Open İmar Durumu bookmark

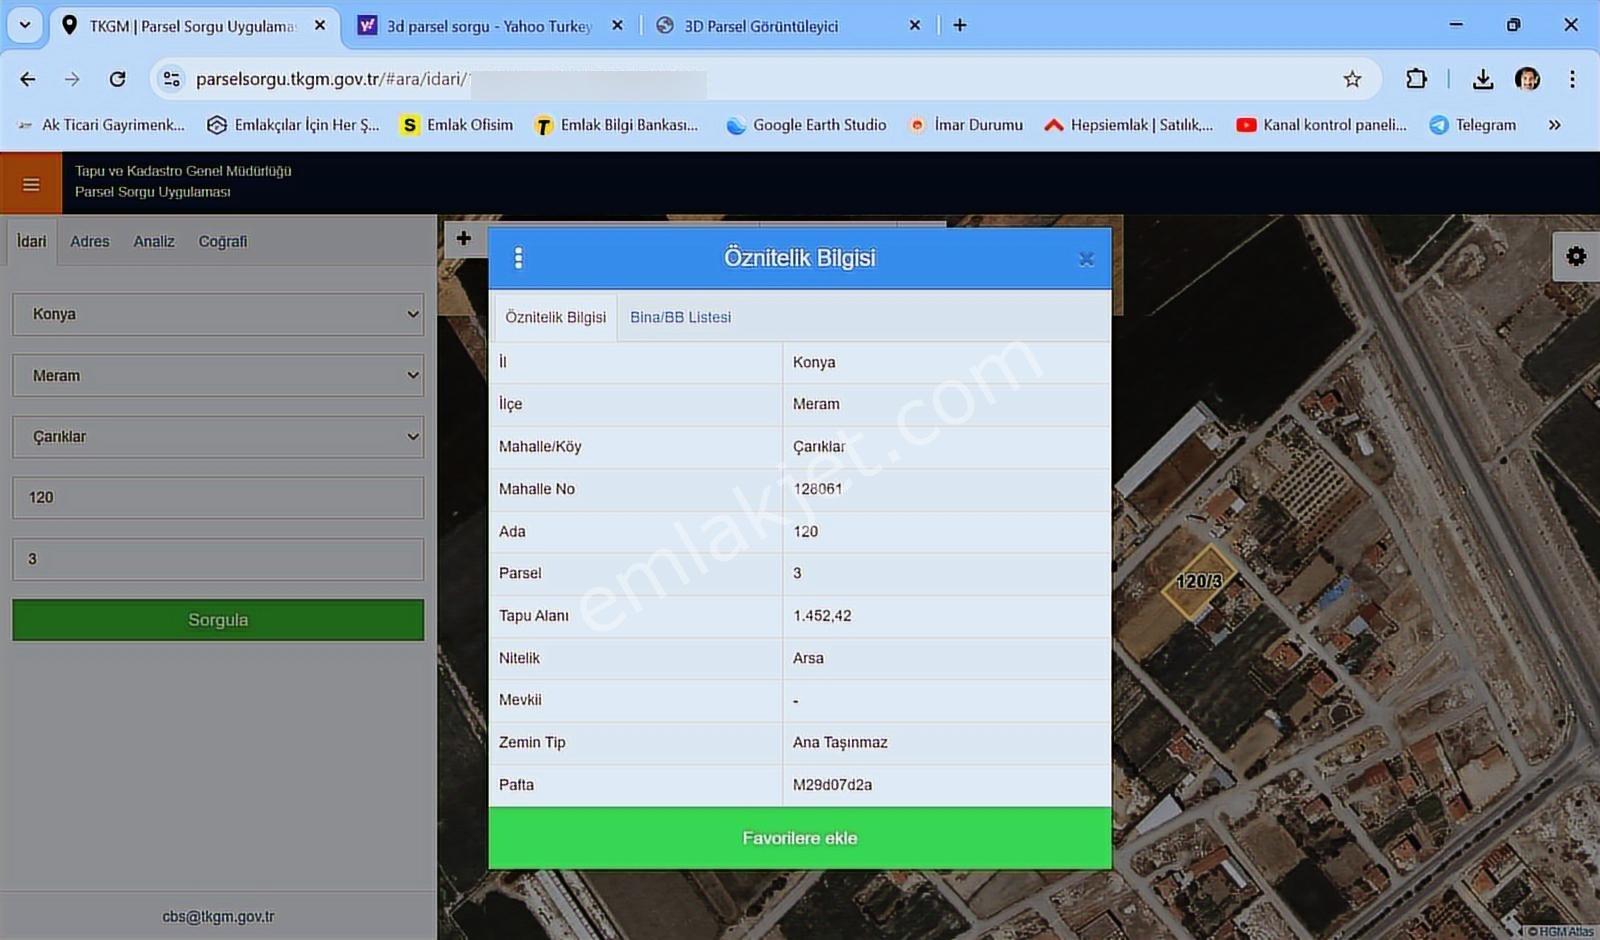point(965,125)
